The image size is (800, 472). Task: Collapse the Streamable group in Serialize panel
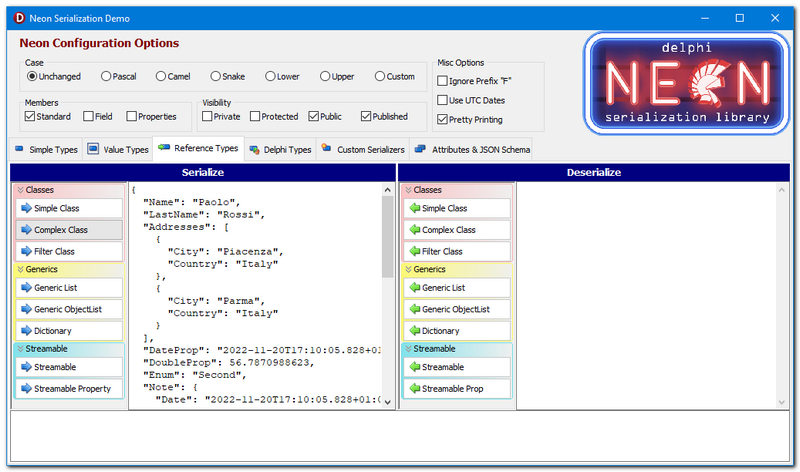[20, 349]
